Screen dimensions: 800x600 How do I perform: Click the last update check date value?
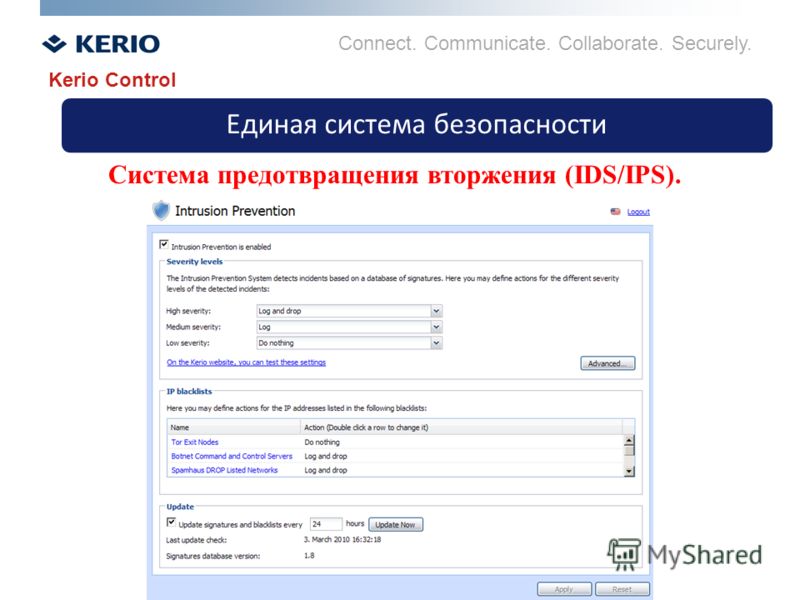coord(342,539)
